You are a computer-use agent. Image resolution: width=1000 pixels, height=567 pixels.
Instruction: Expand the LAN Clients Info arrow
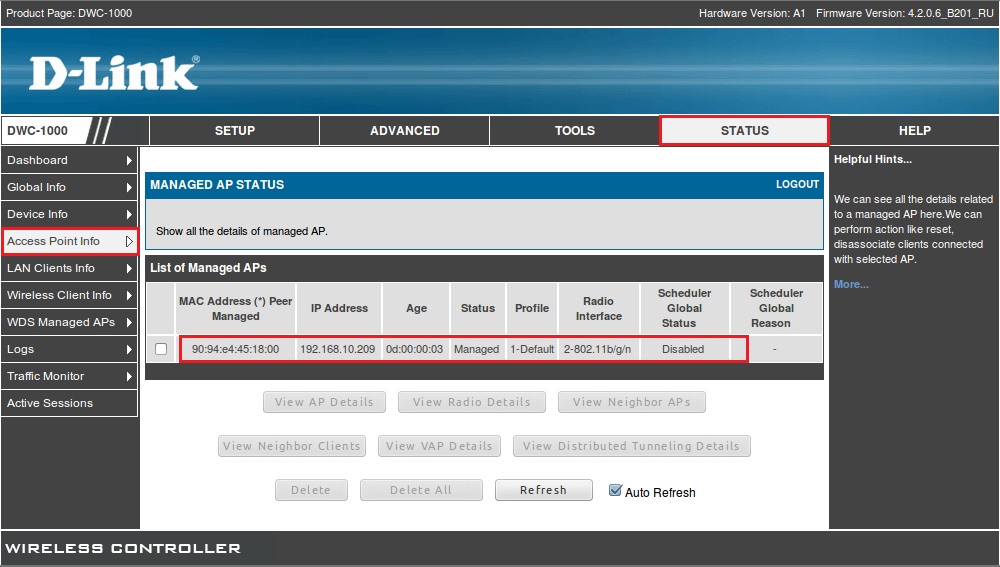tap(129, 268)
